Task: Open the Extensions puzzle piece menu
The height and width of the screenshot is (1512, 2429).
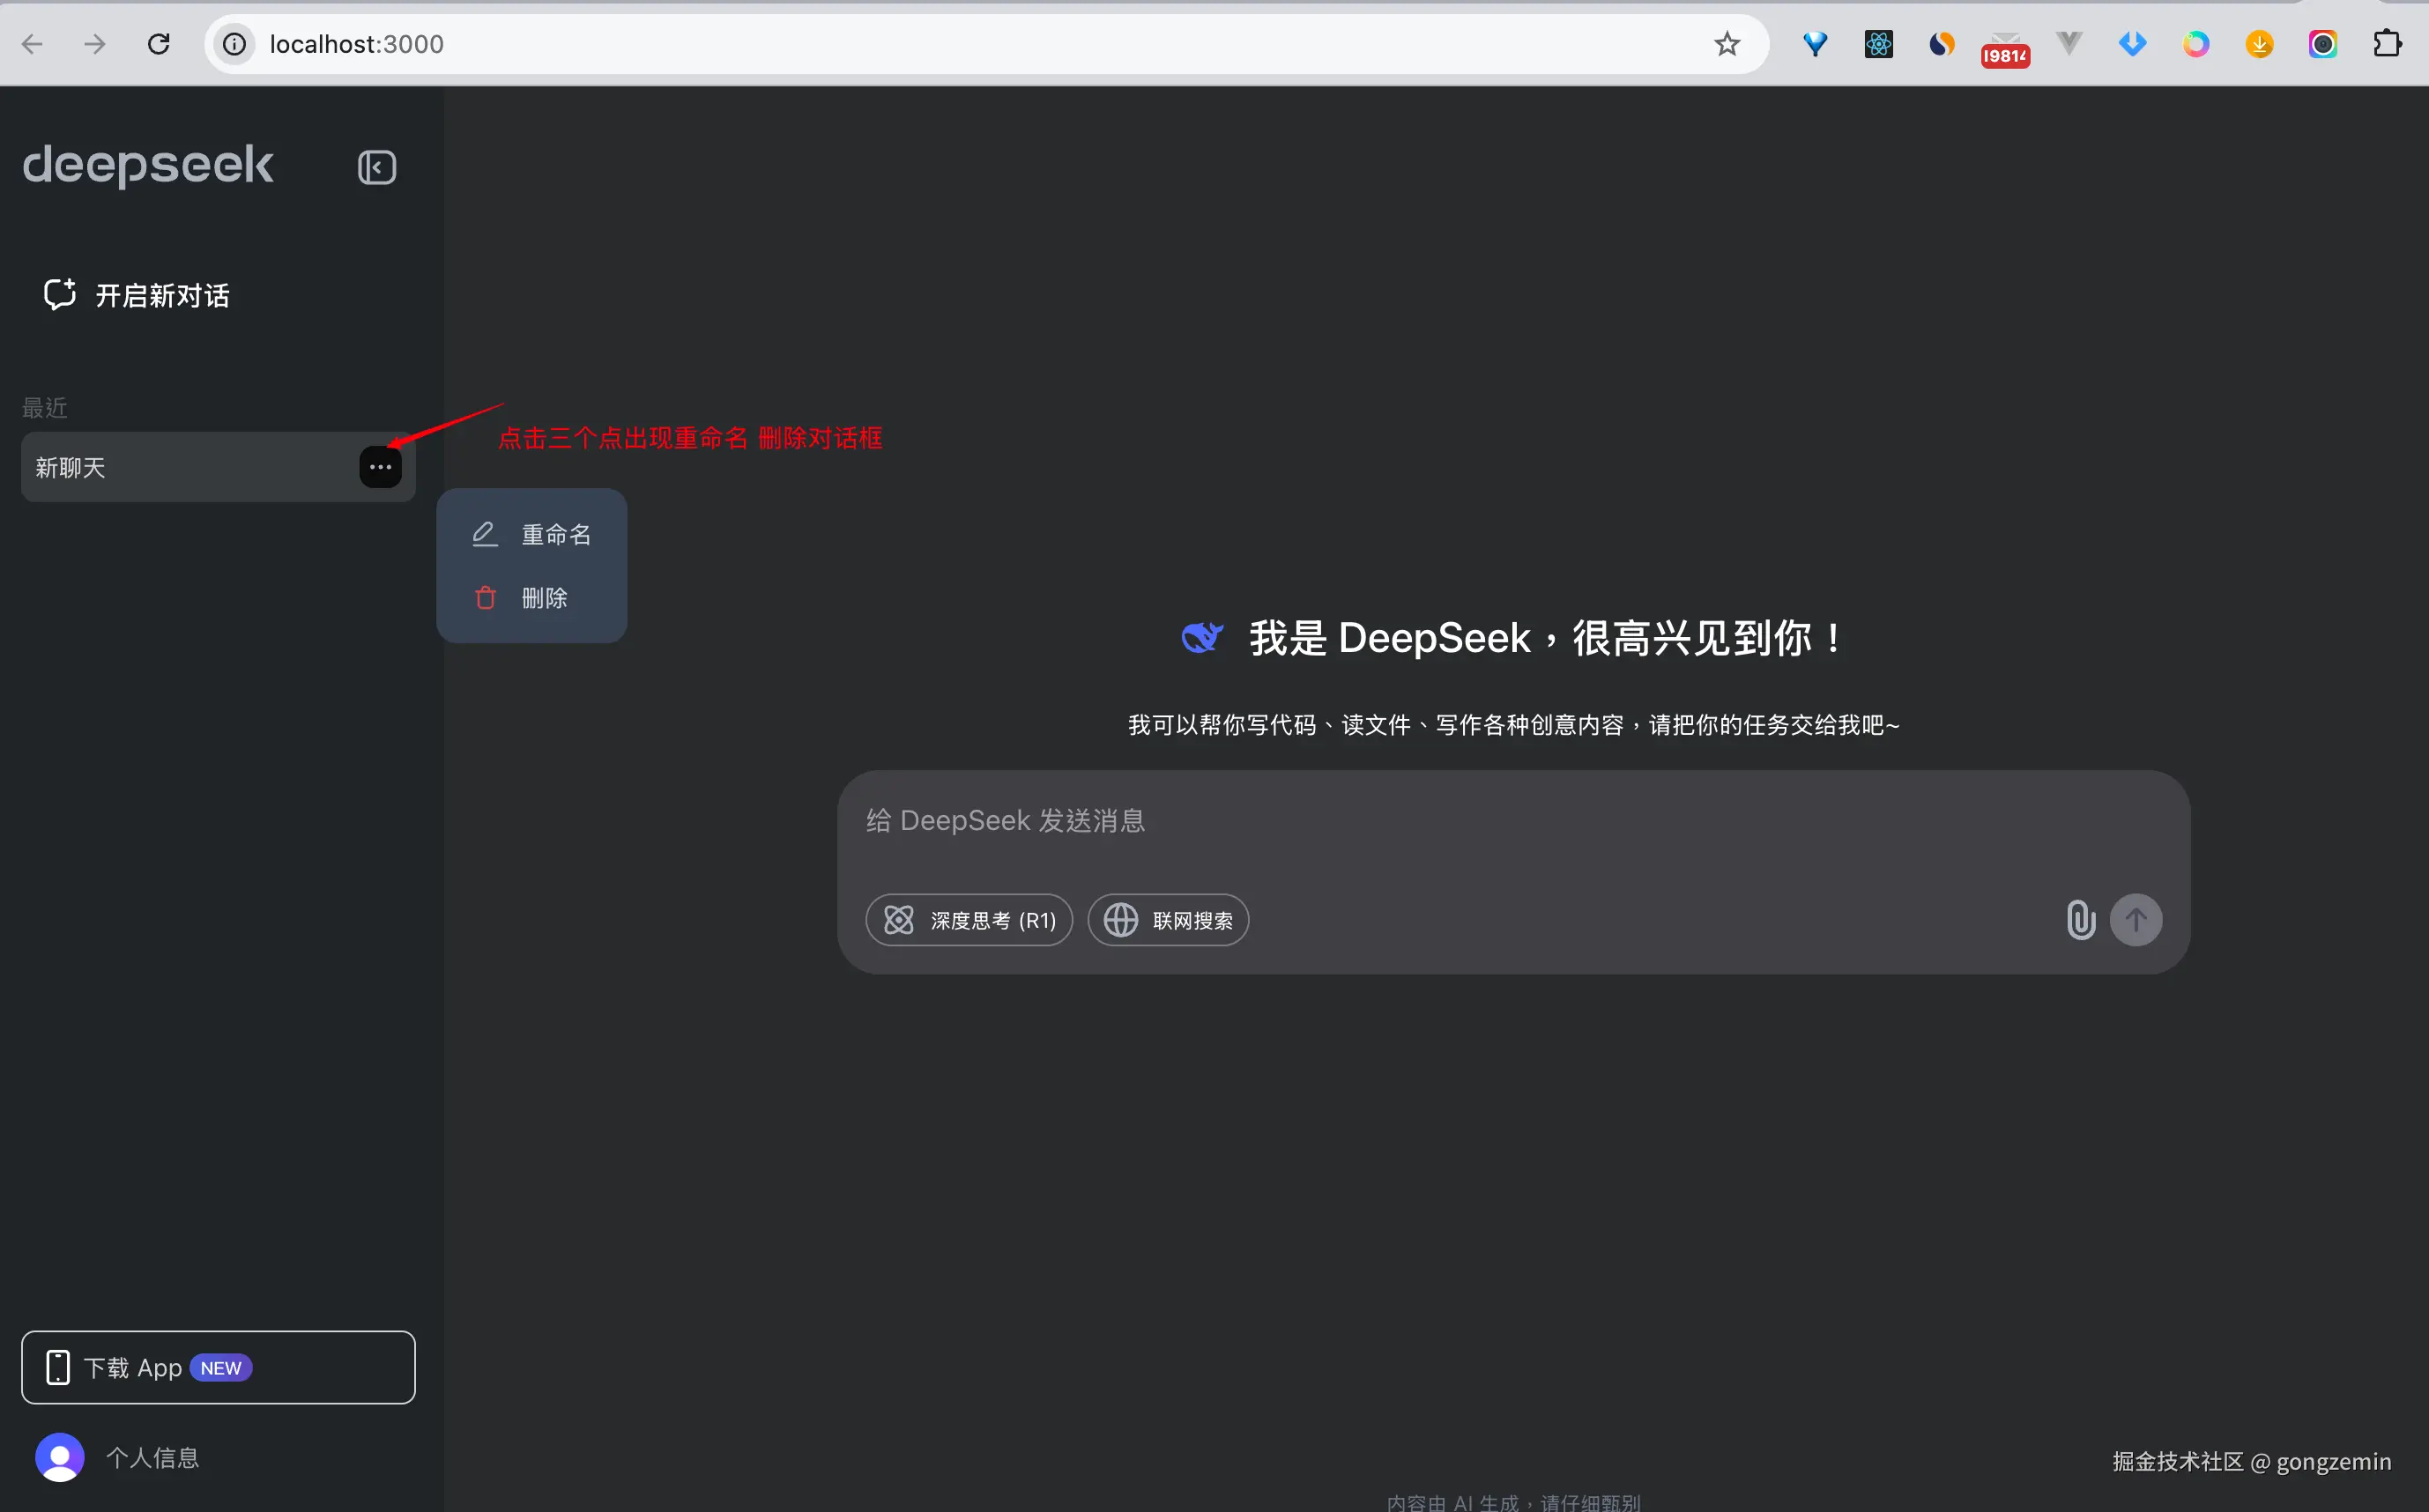Action: (x=2387, y=44)
